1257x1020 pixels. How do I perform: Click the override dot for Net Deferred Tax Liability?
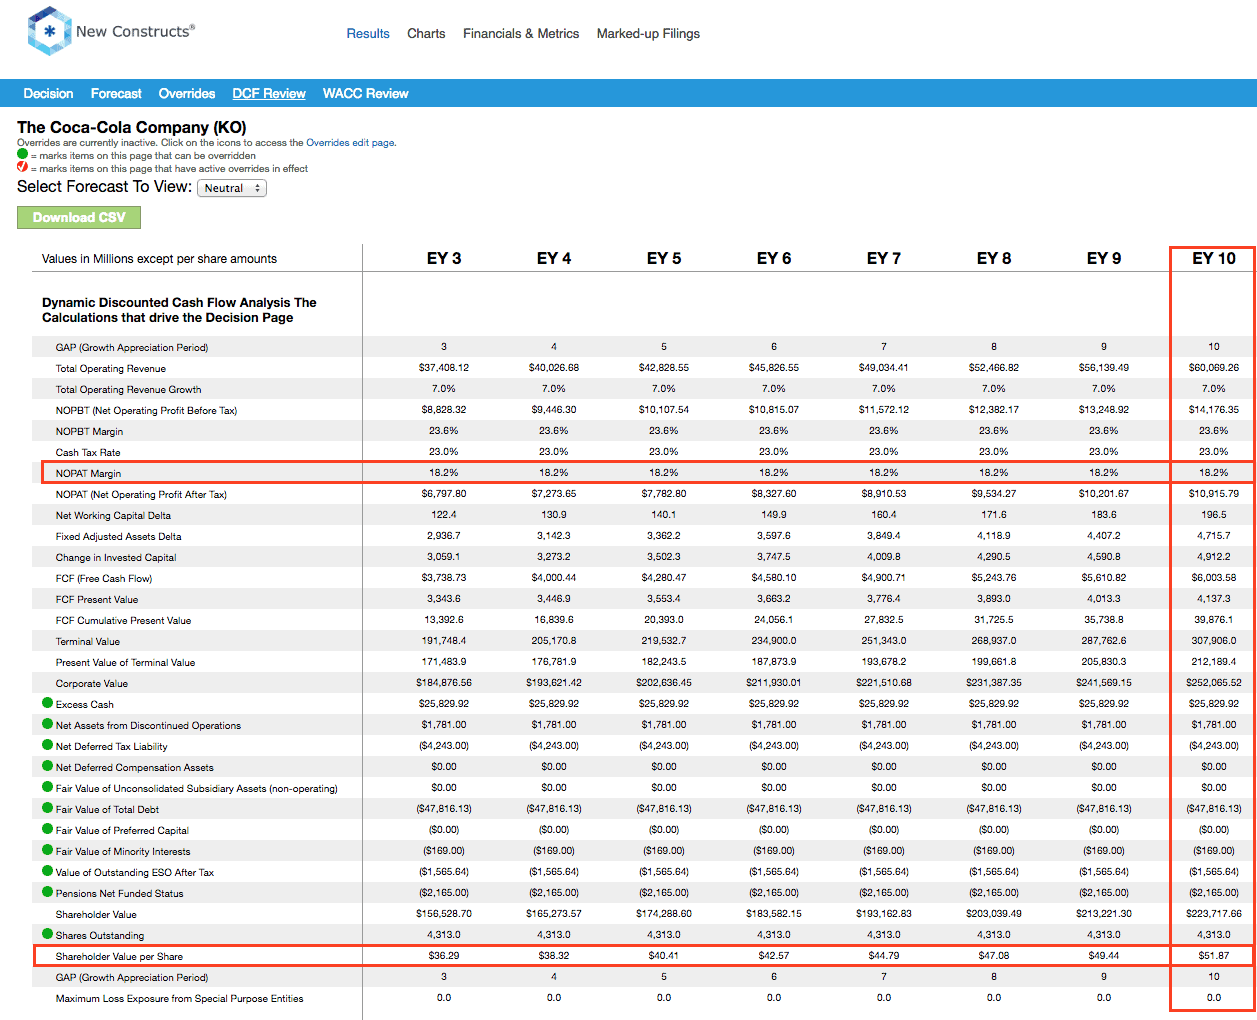tap(47, 745)
